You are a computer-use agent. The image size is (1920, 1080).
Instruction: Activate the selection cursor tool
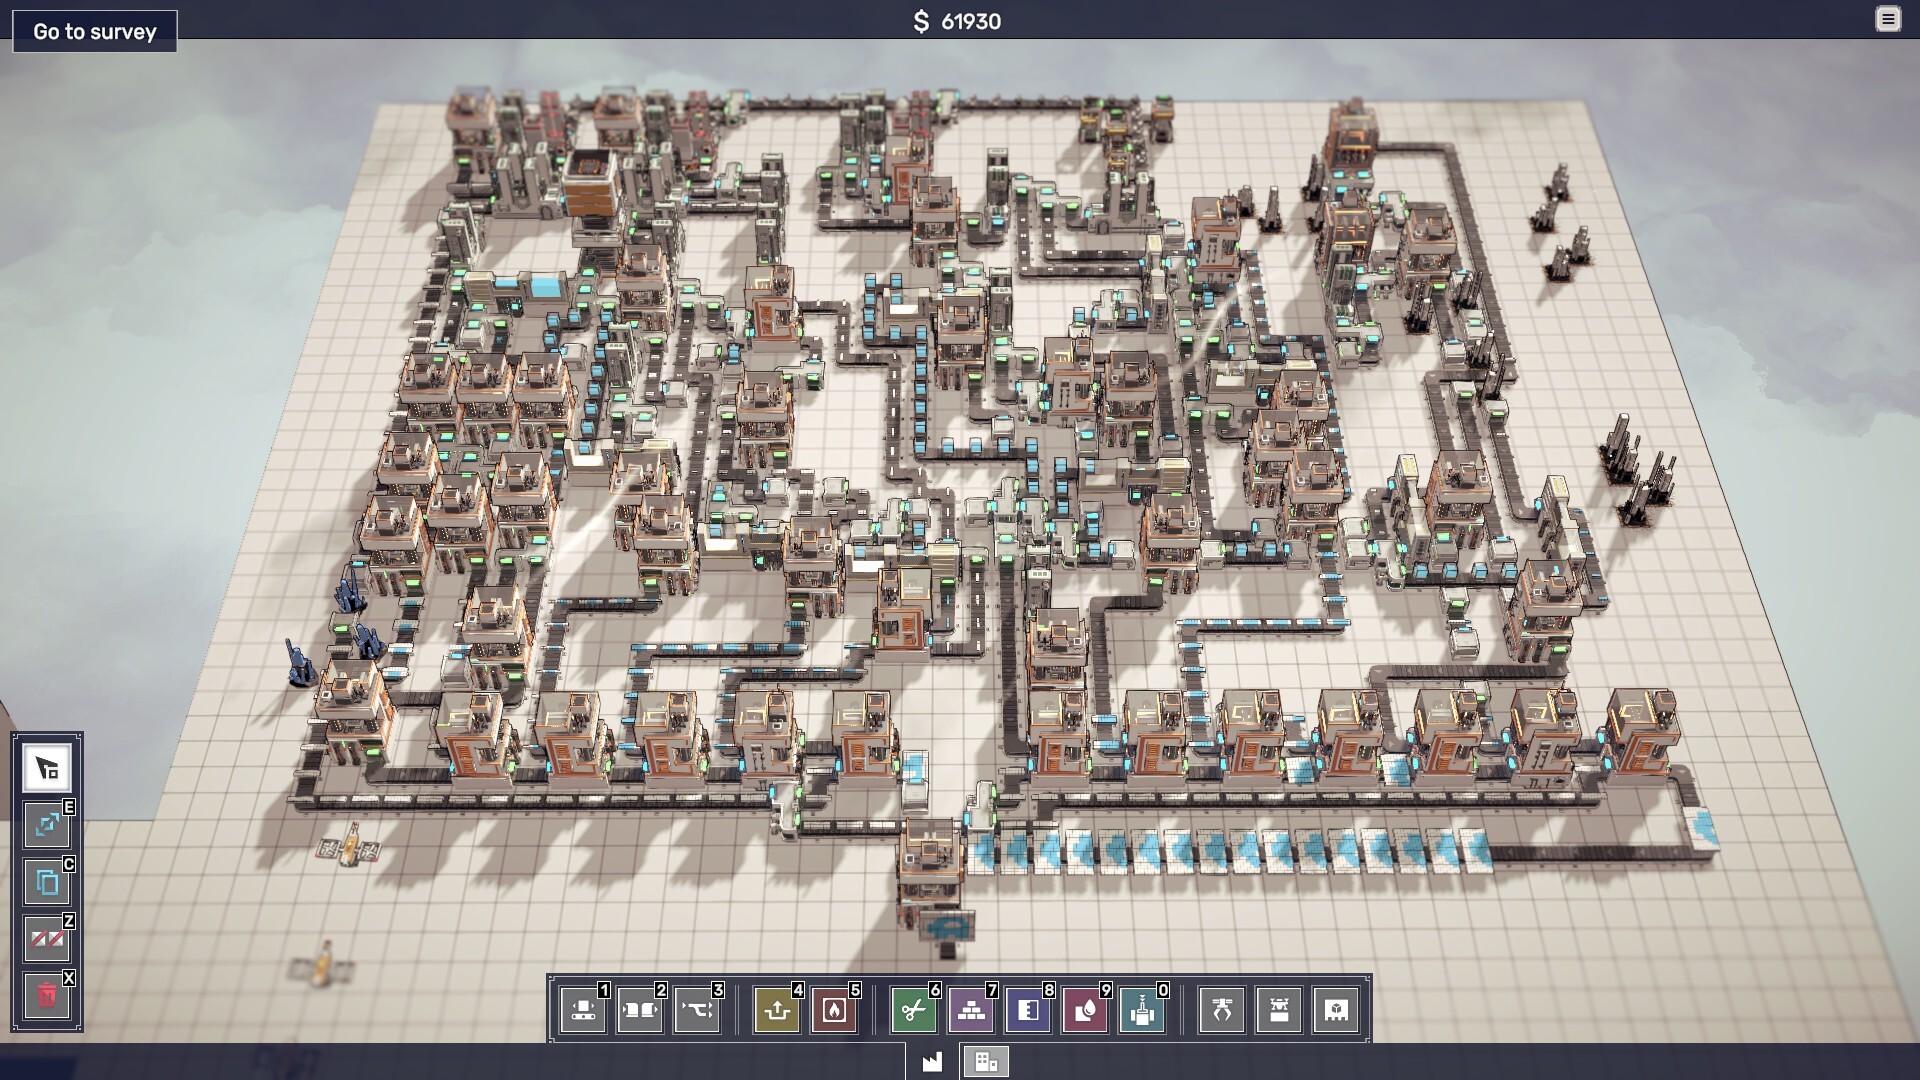[x=47, y=768]
